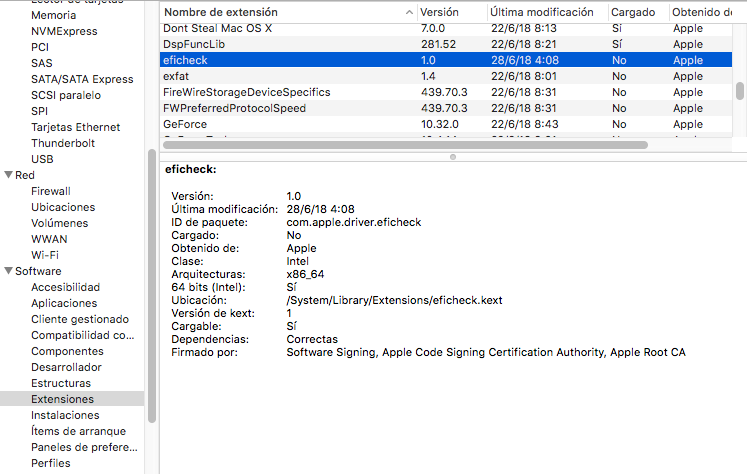Click the split-pane divider handle dot
Screen dimensions: 747x474
[453, 157]
